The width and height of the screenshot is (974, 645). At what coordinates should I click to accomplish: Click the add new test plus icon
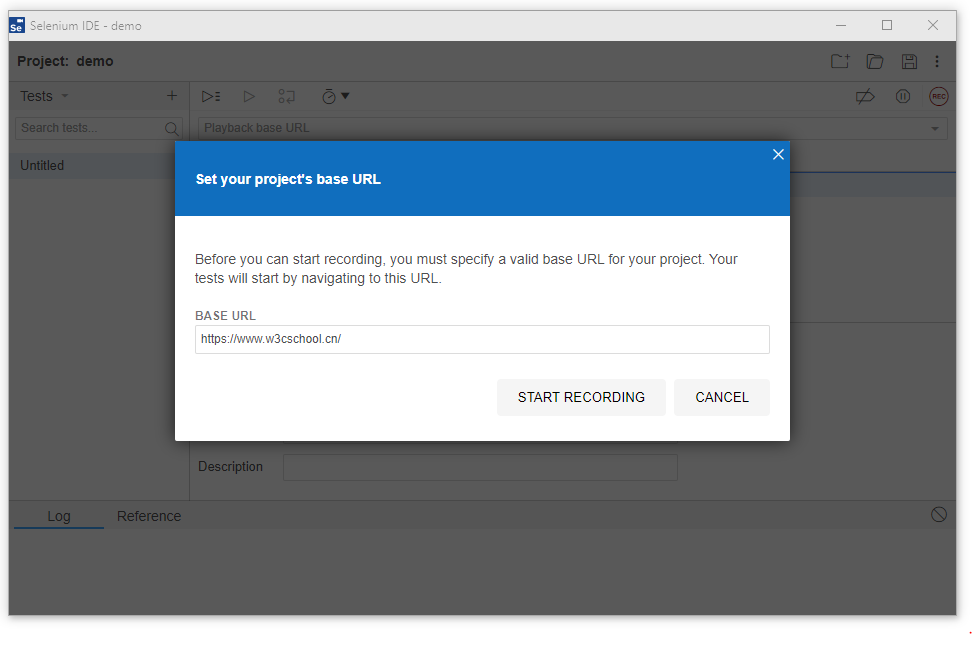coord(171,96)
